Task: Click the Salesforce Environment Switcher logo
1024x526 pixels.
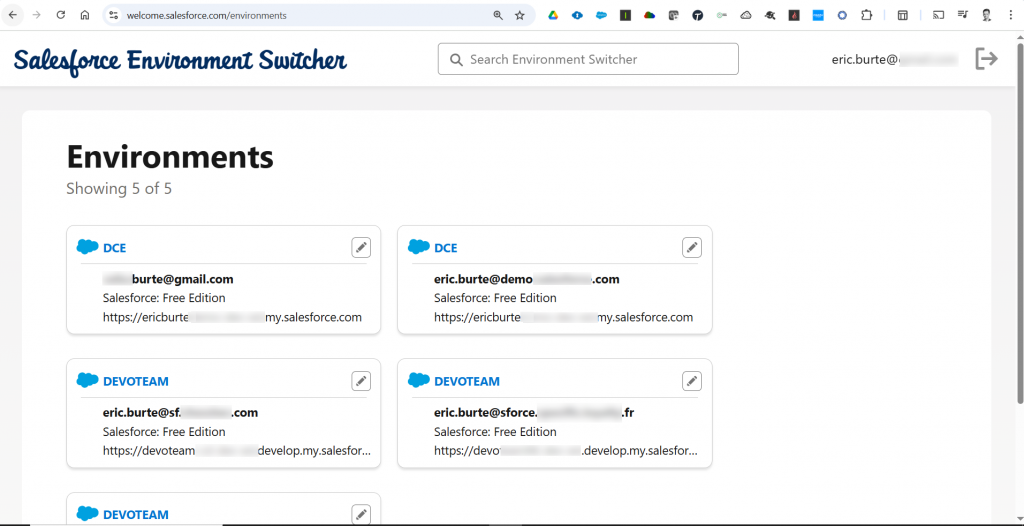Action: pos(180,61)
